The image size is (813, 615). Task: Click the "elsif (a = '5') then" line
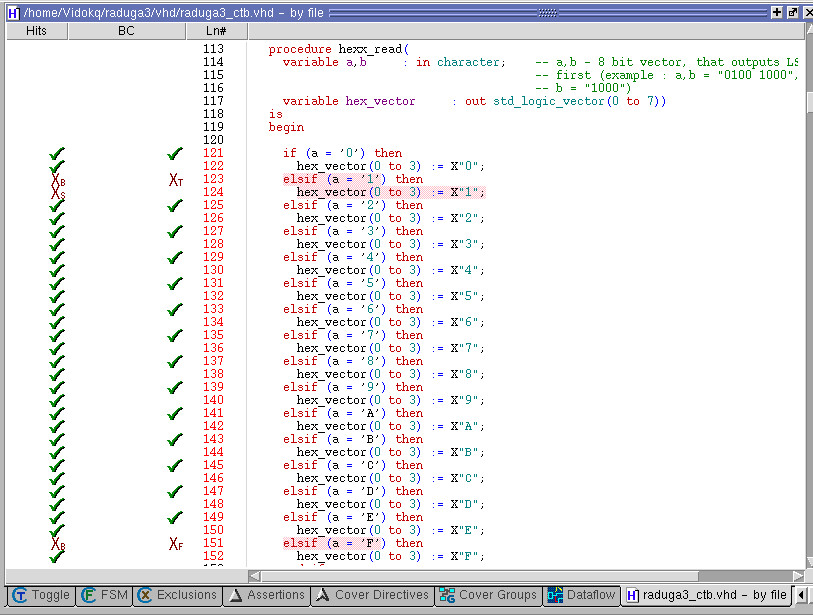point(353,283)
